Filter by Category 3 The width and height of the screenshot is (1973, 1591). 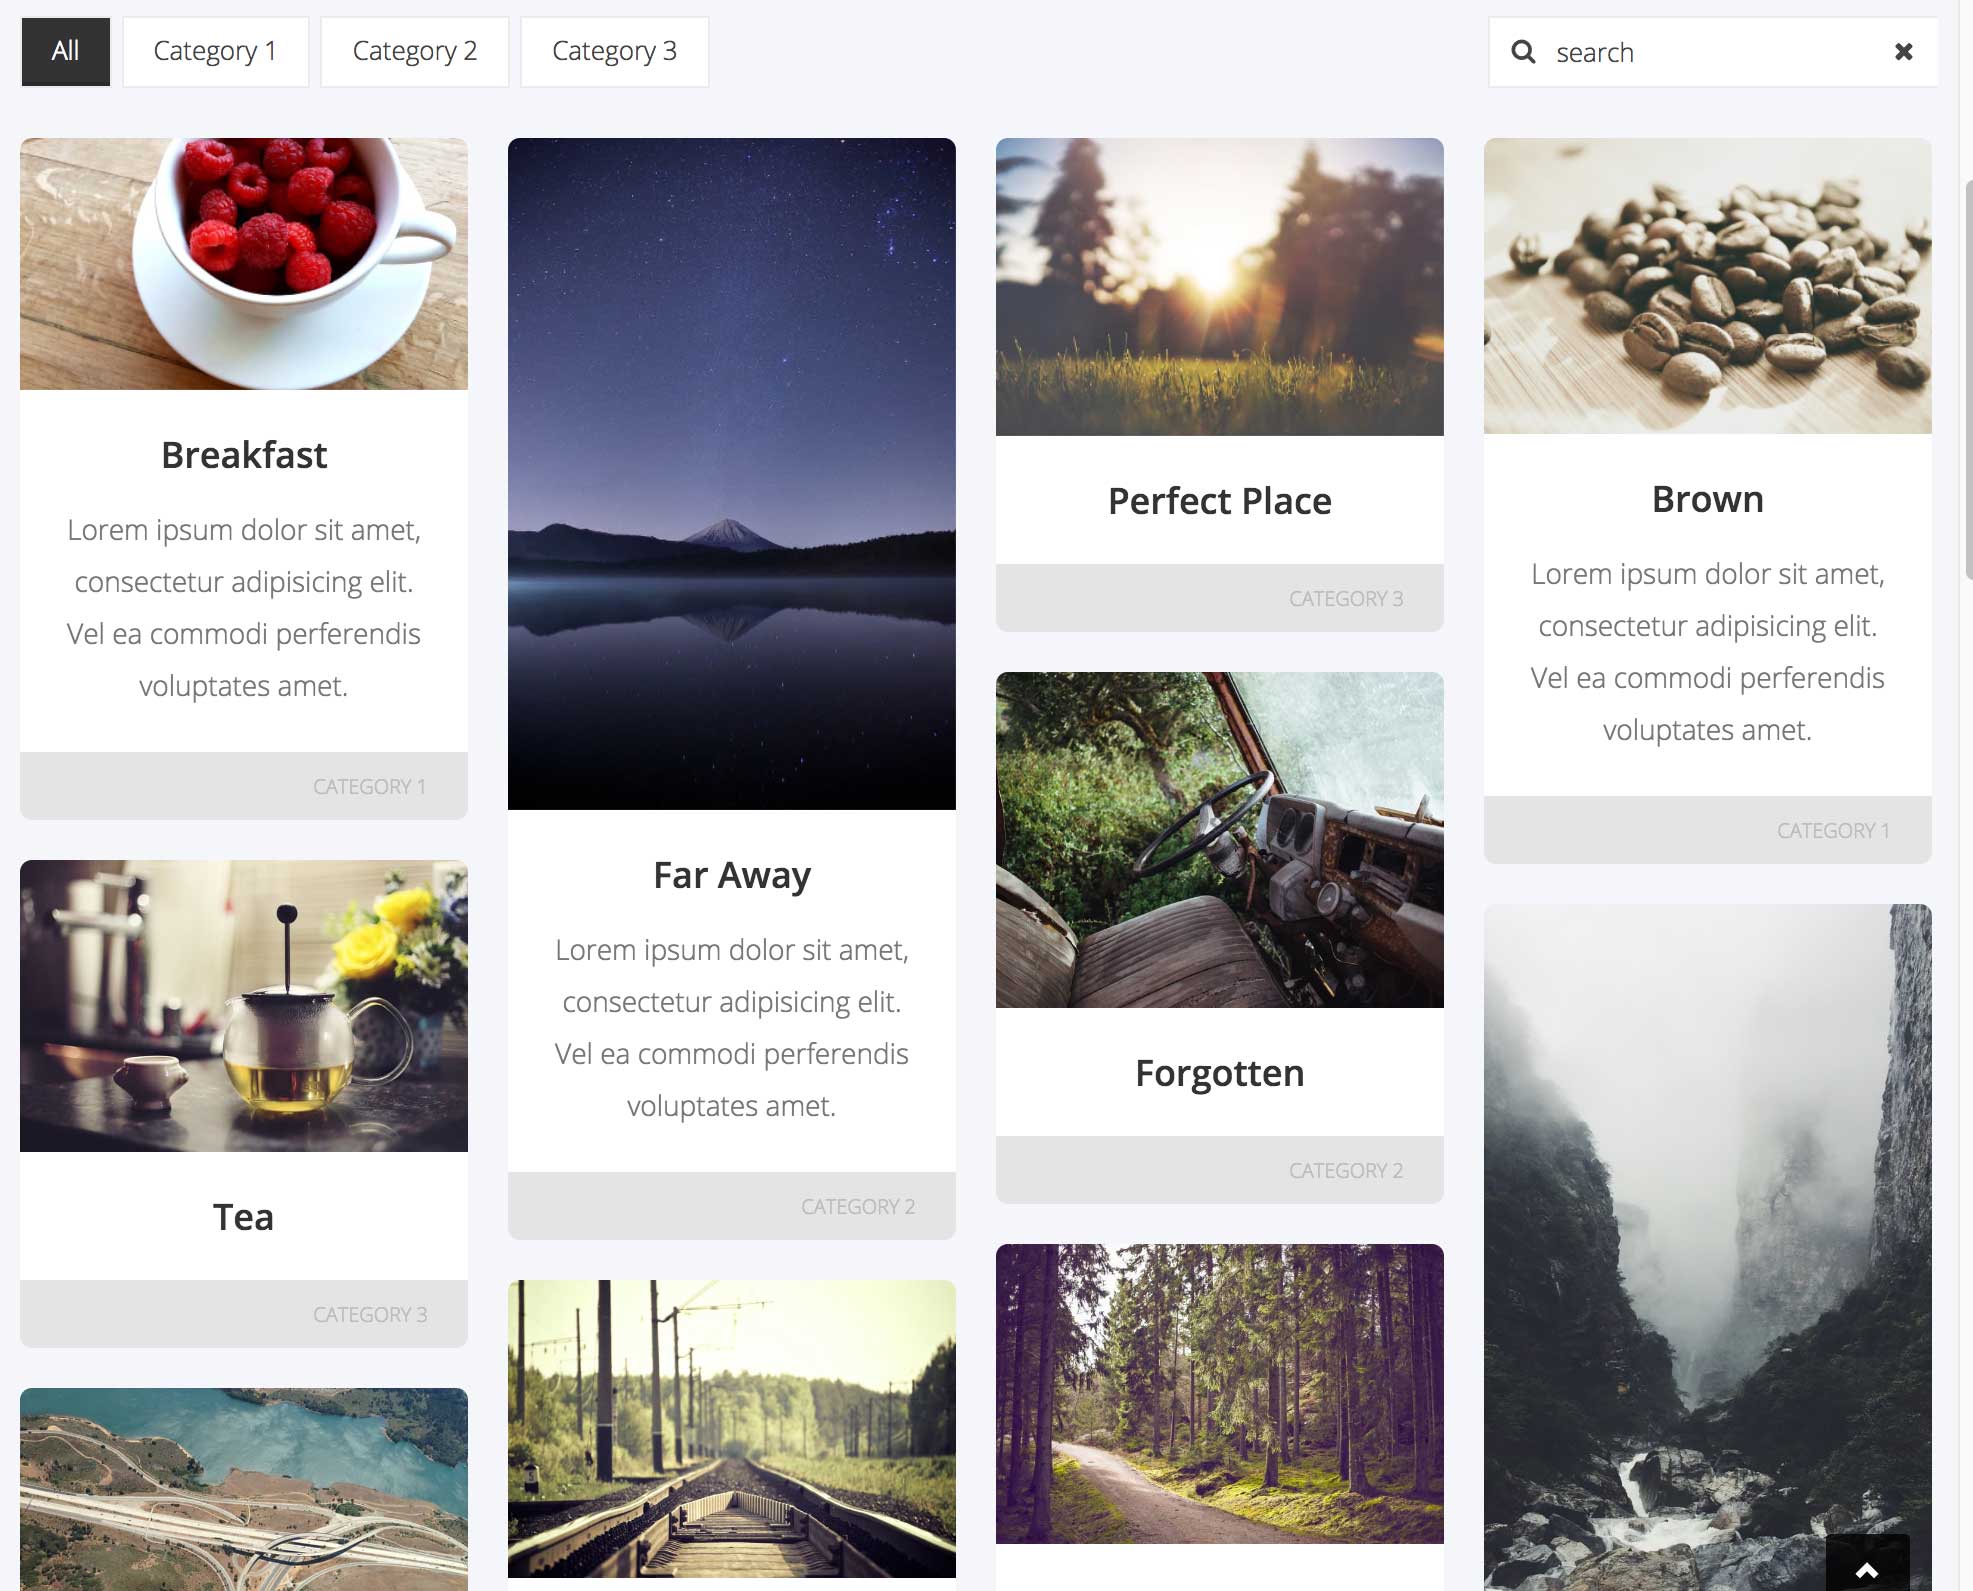coord(614,51)
